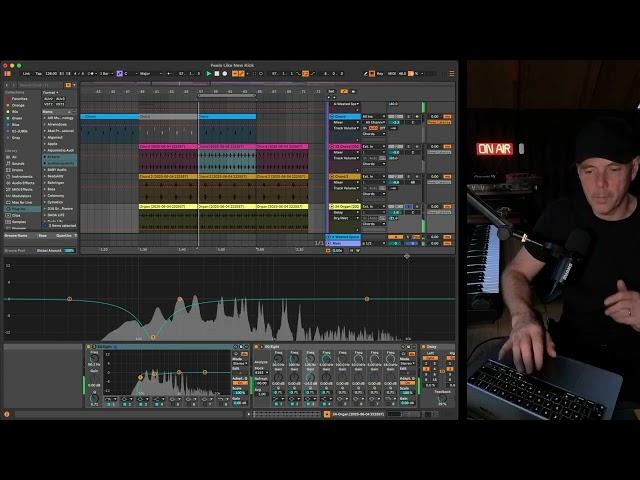Click the info icon in bottom-left corner

point(7,414)
